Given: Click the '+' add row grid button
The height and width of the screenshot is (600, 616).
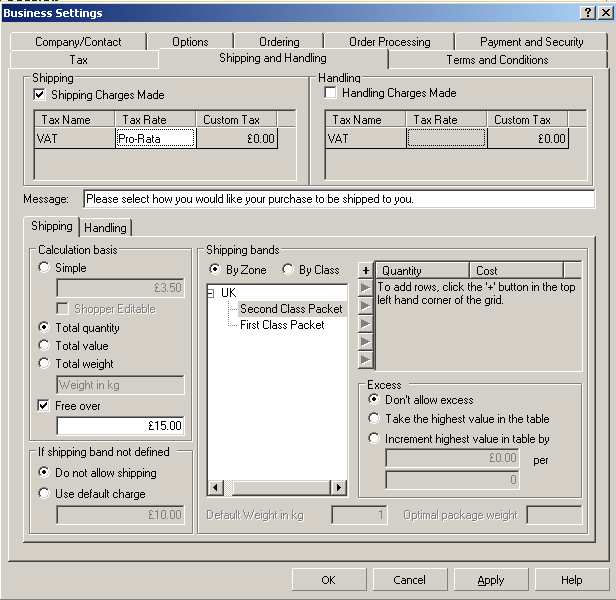Looking at the screenshot, I should (x=366, y=270).
